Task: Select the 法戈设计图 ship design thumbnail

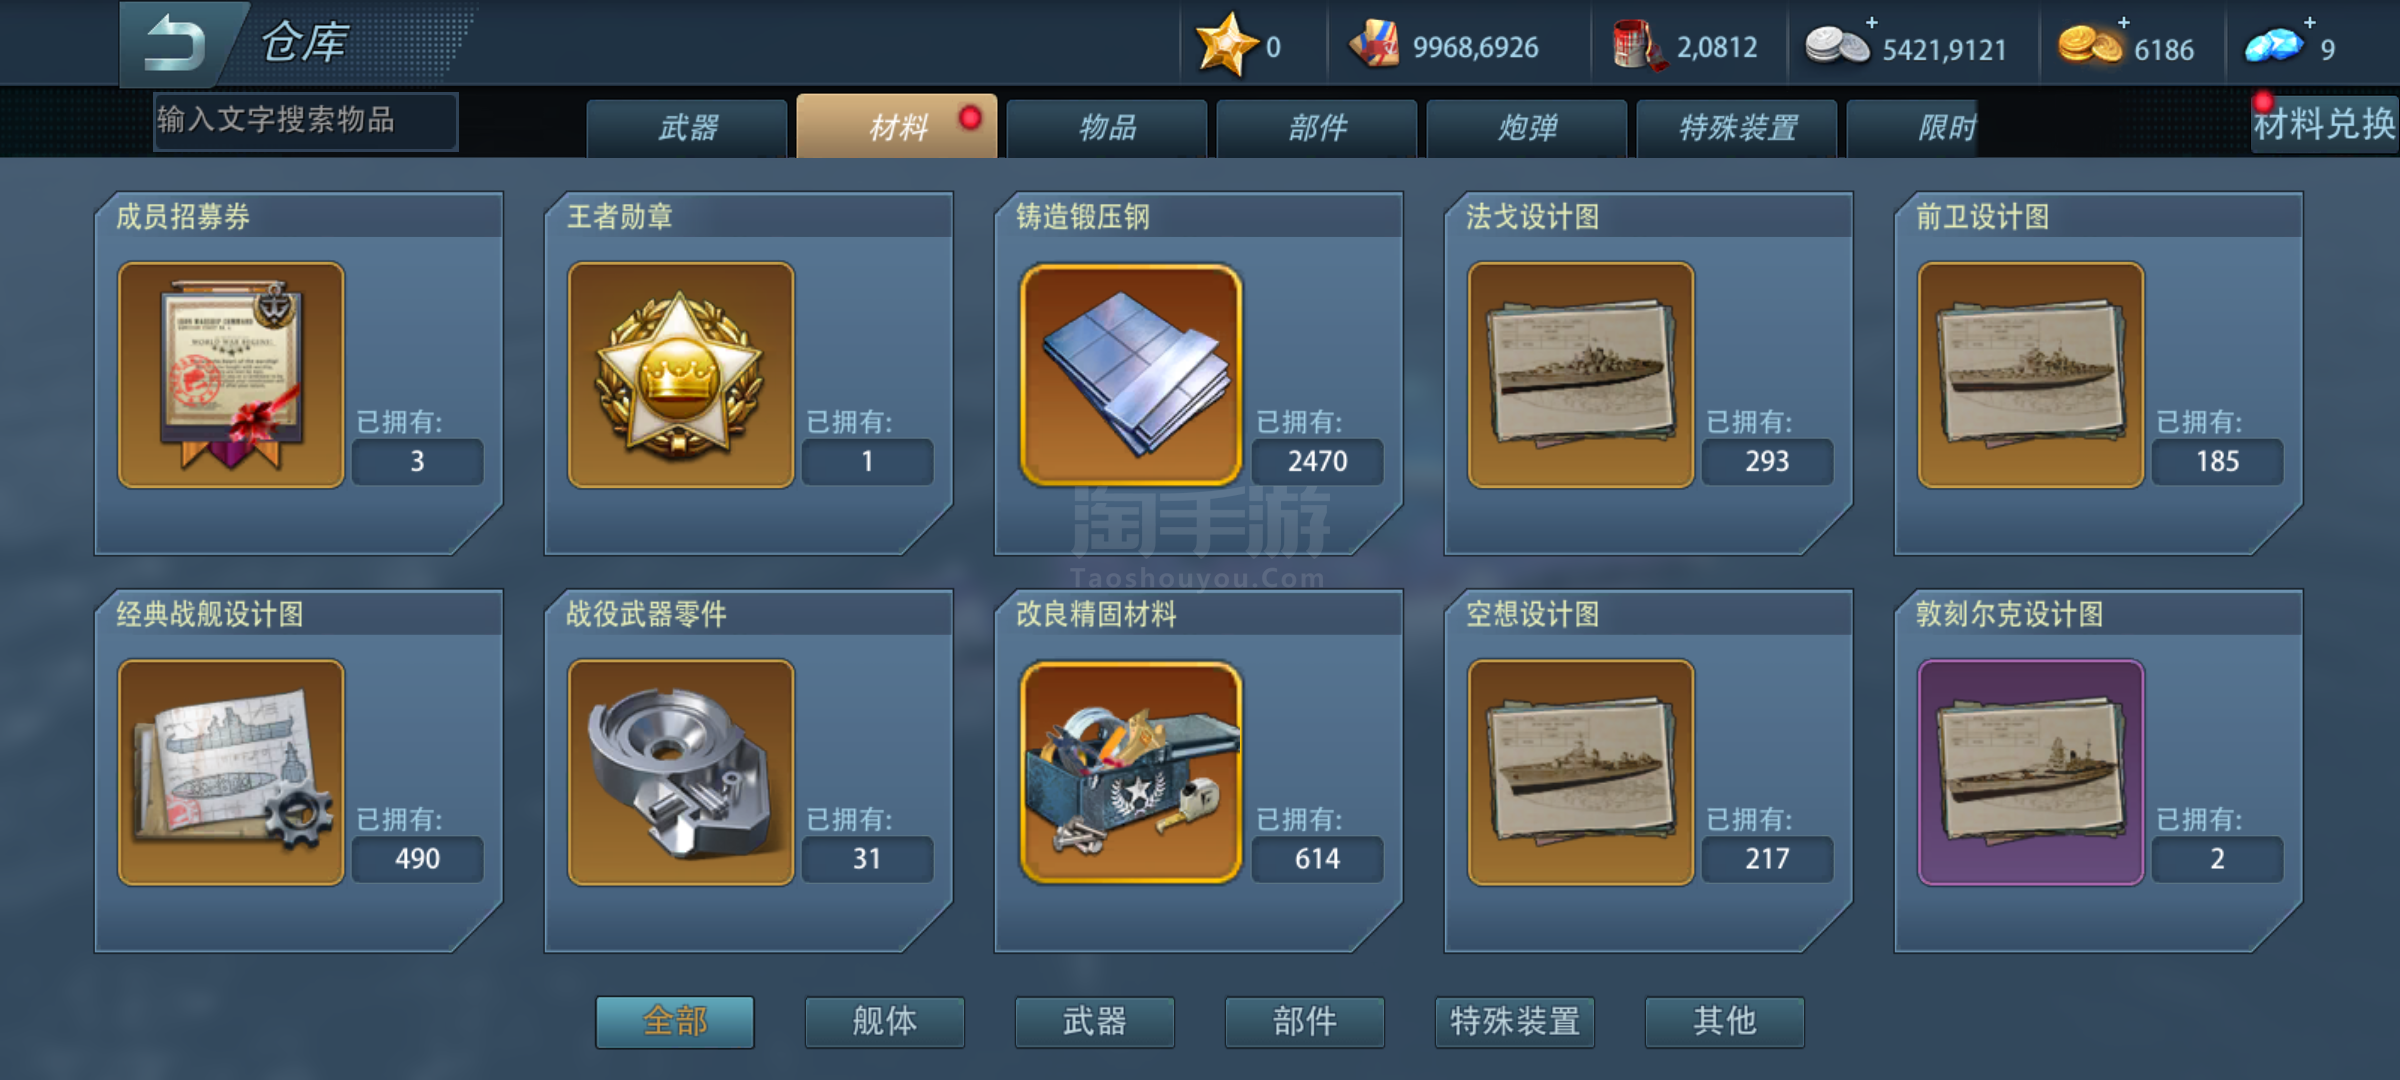Action: [1581, 375]
